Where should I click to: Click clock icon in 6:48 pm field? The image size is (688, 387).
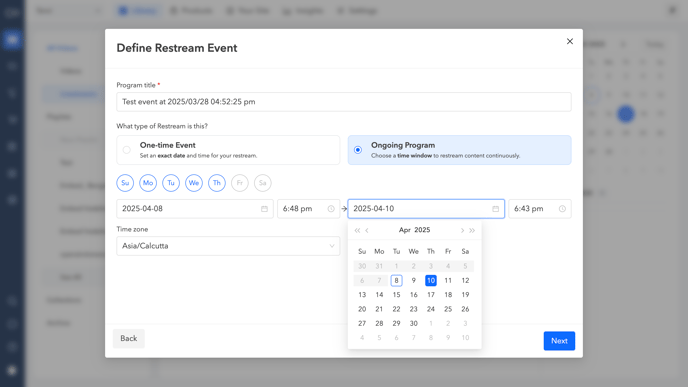pos(331,209)
